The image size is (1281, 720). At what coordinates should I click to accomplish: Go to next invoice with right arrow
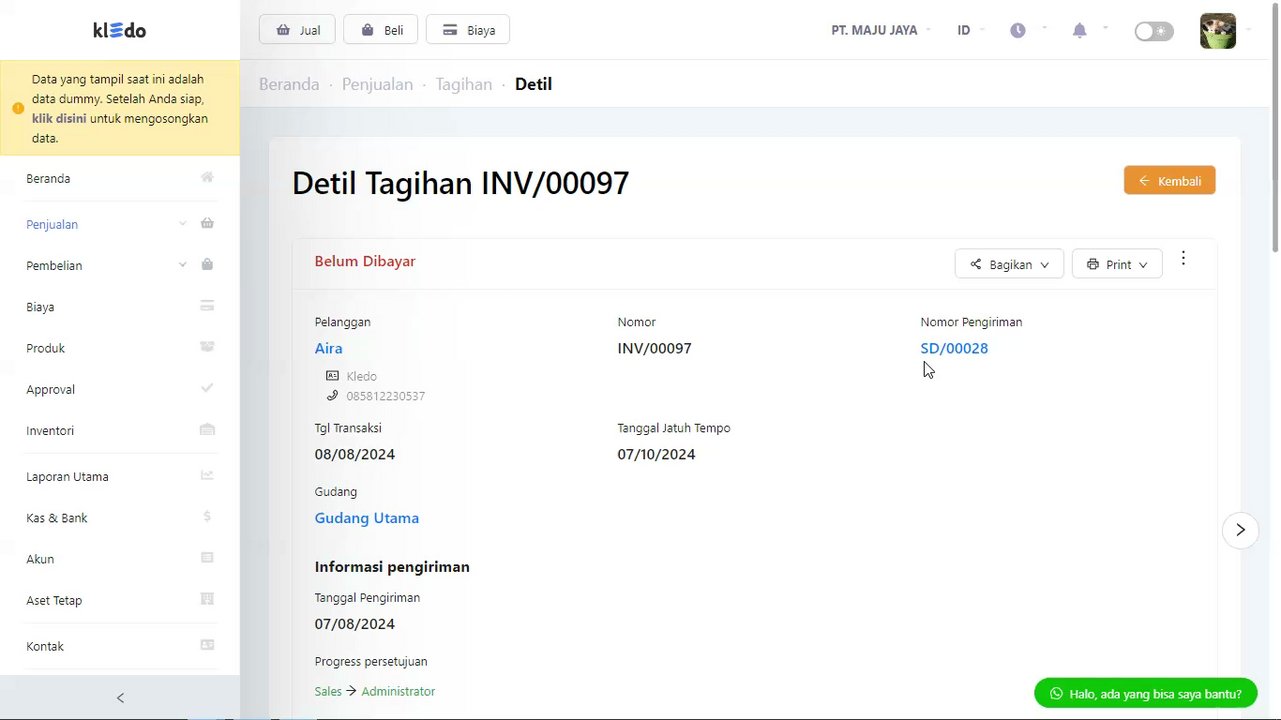tap(1240, 530)
